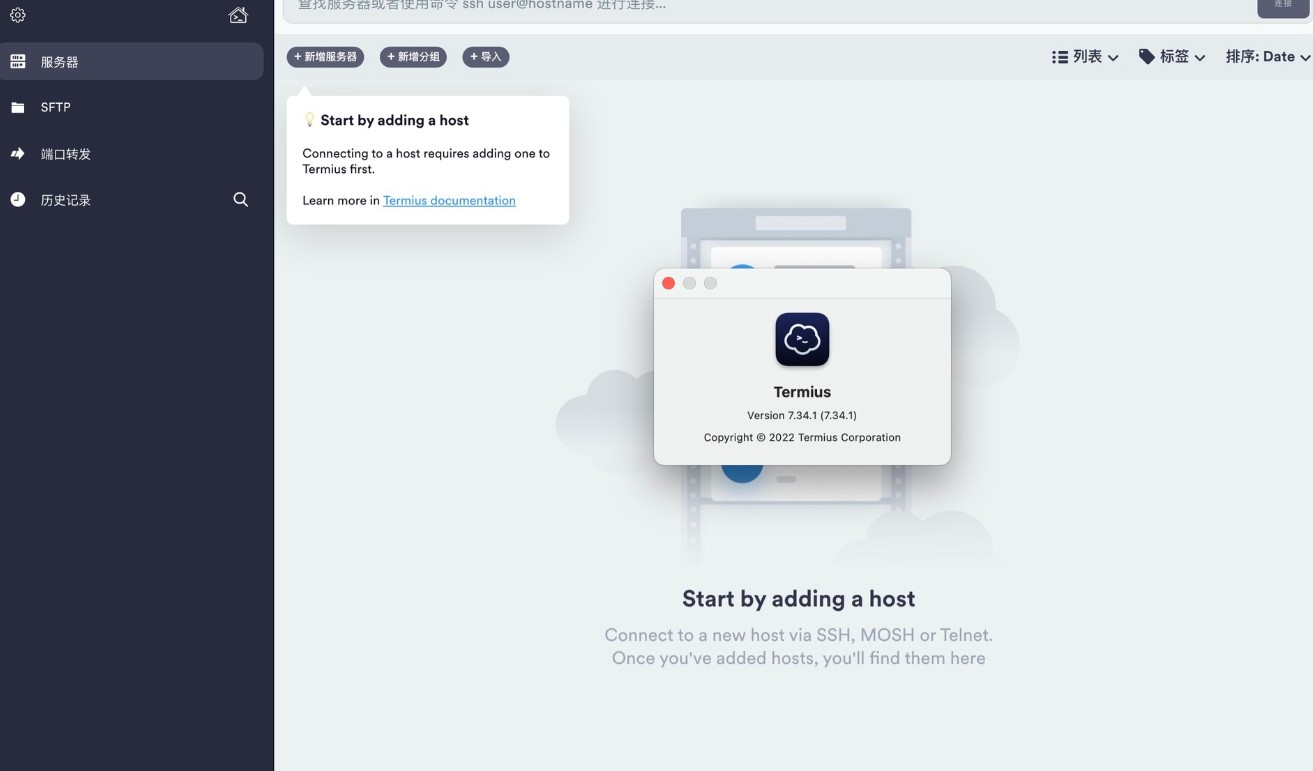Click the servers icon beside 服务器
Viewport: 1313px width, 771px height.
pos(18,61)
